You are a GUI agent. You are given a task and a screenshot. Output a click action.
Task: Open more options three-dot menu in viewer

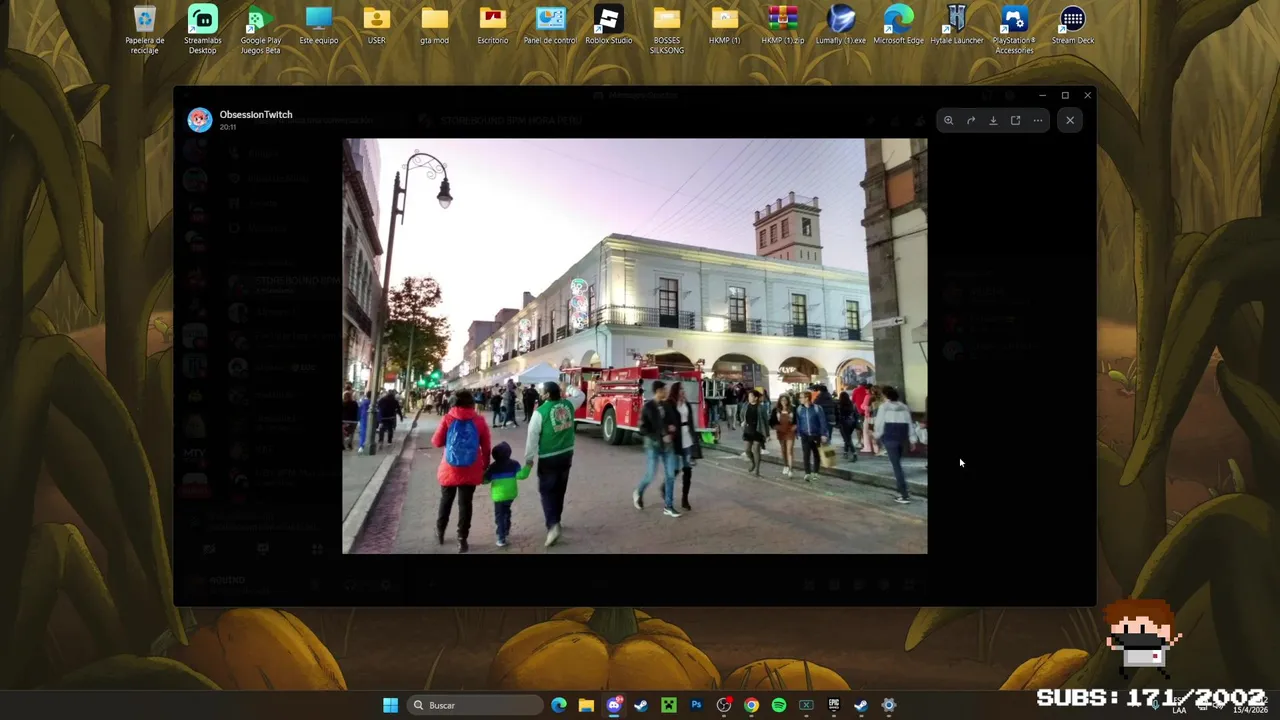tap(1038, 121)
